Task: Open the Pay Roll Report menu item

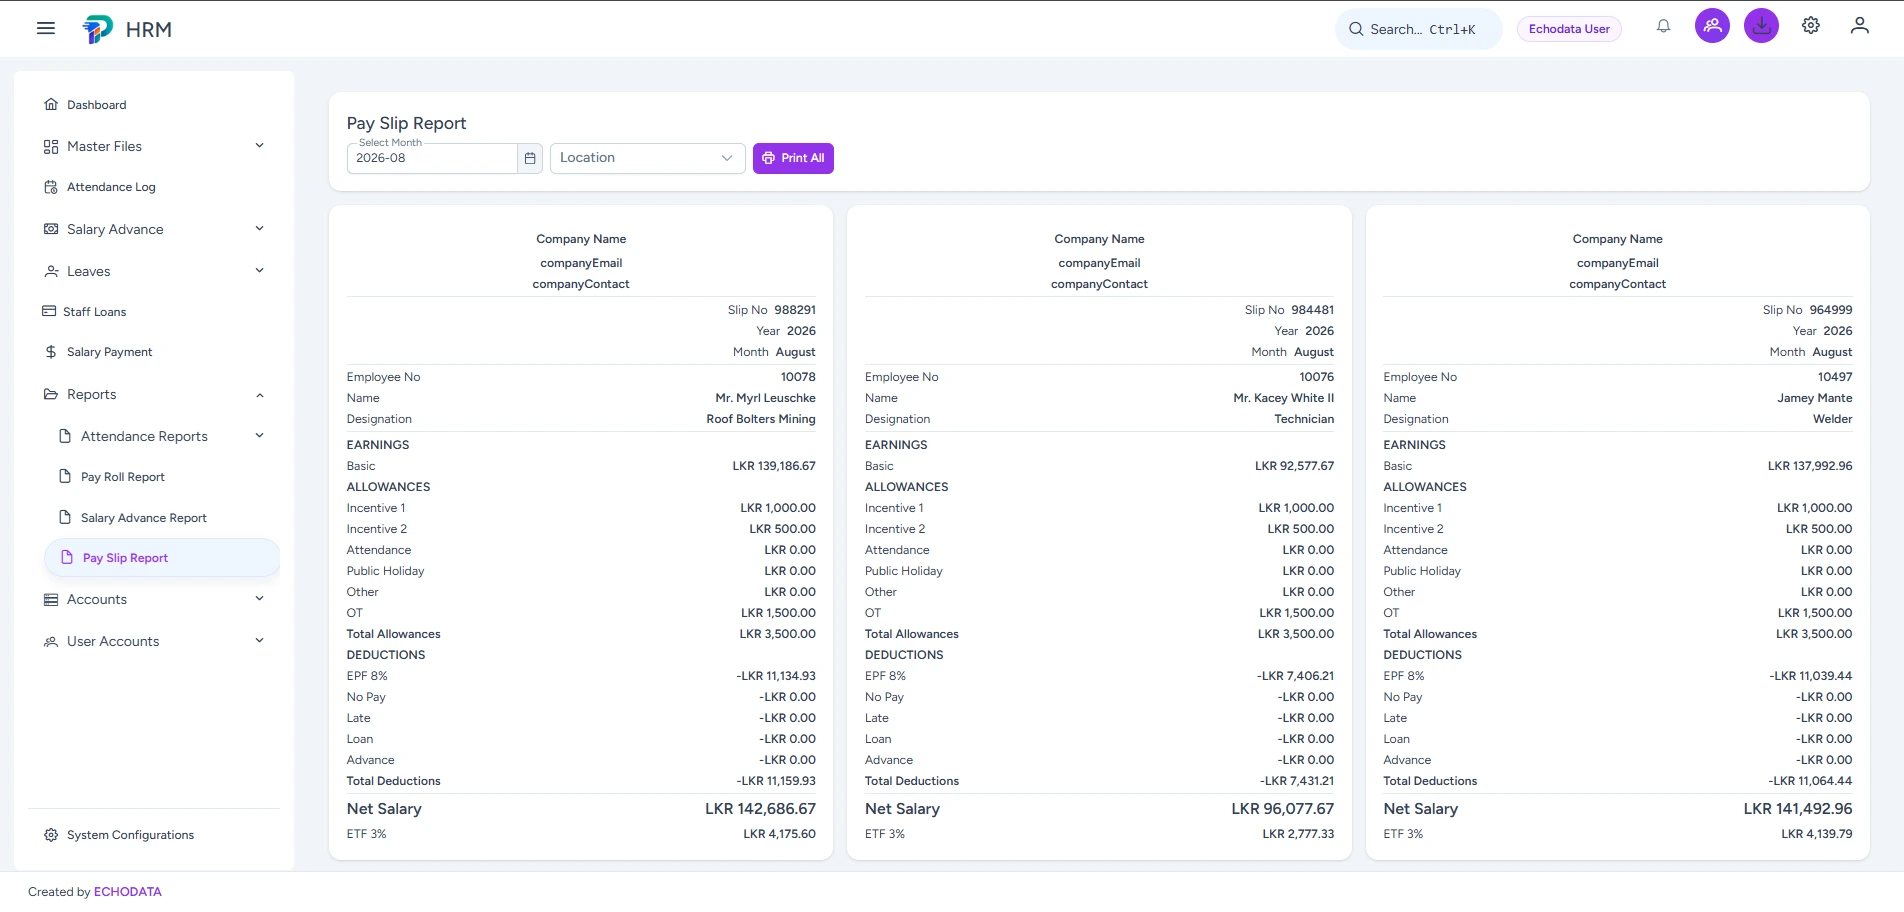Action: pyautogui.click(x=161, y=477)
